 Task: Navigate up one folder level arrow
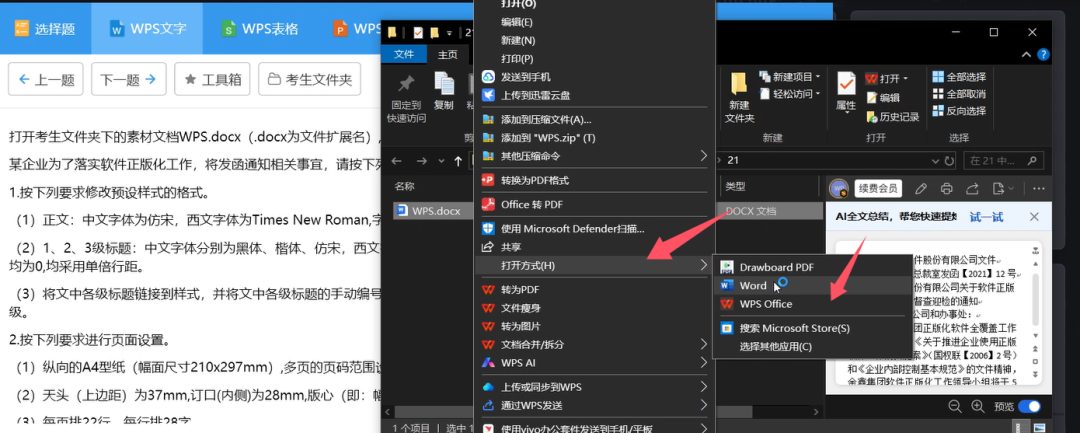(458, 161)
